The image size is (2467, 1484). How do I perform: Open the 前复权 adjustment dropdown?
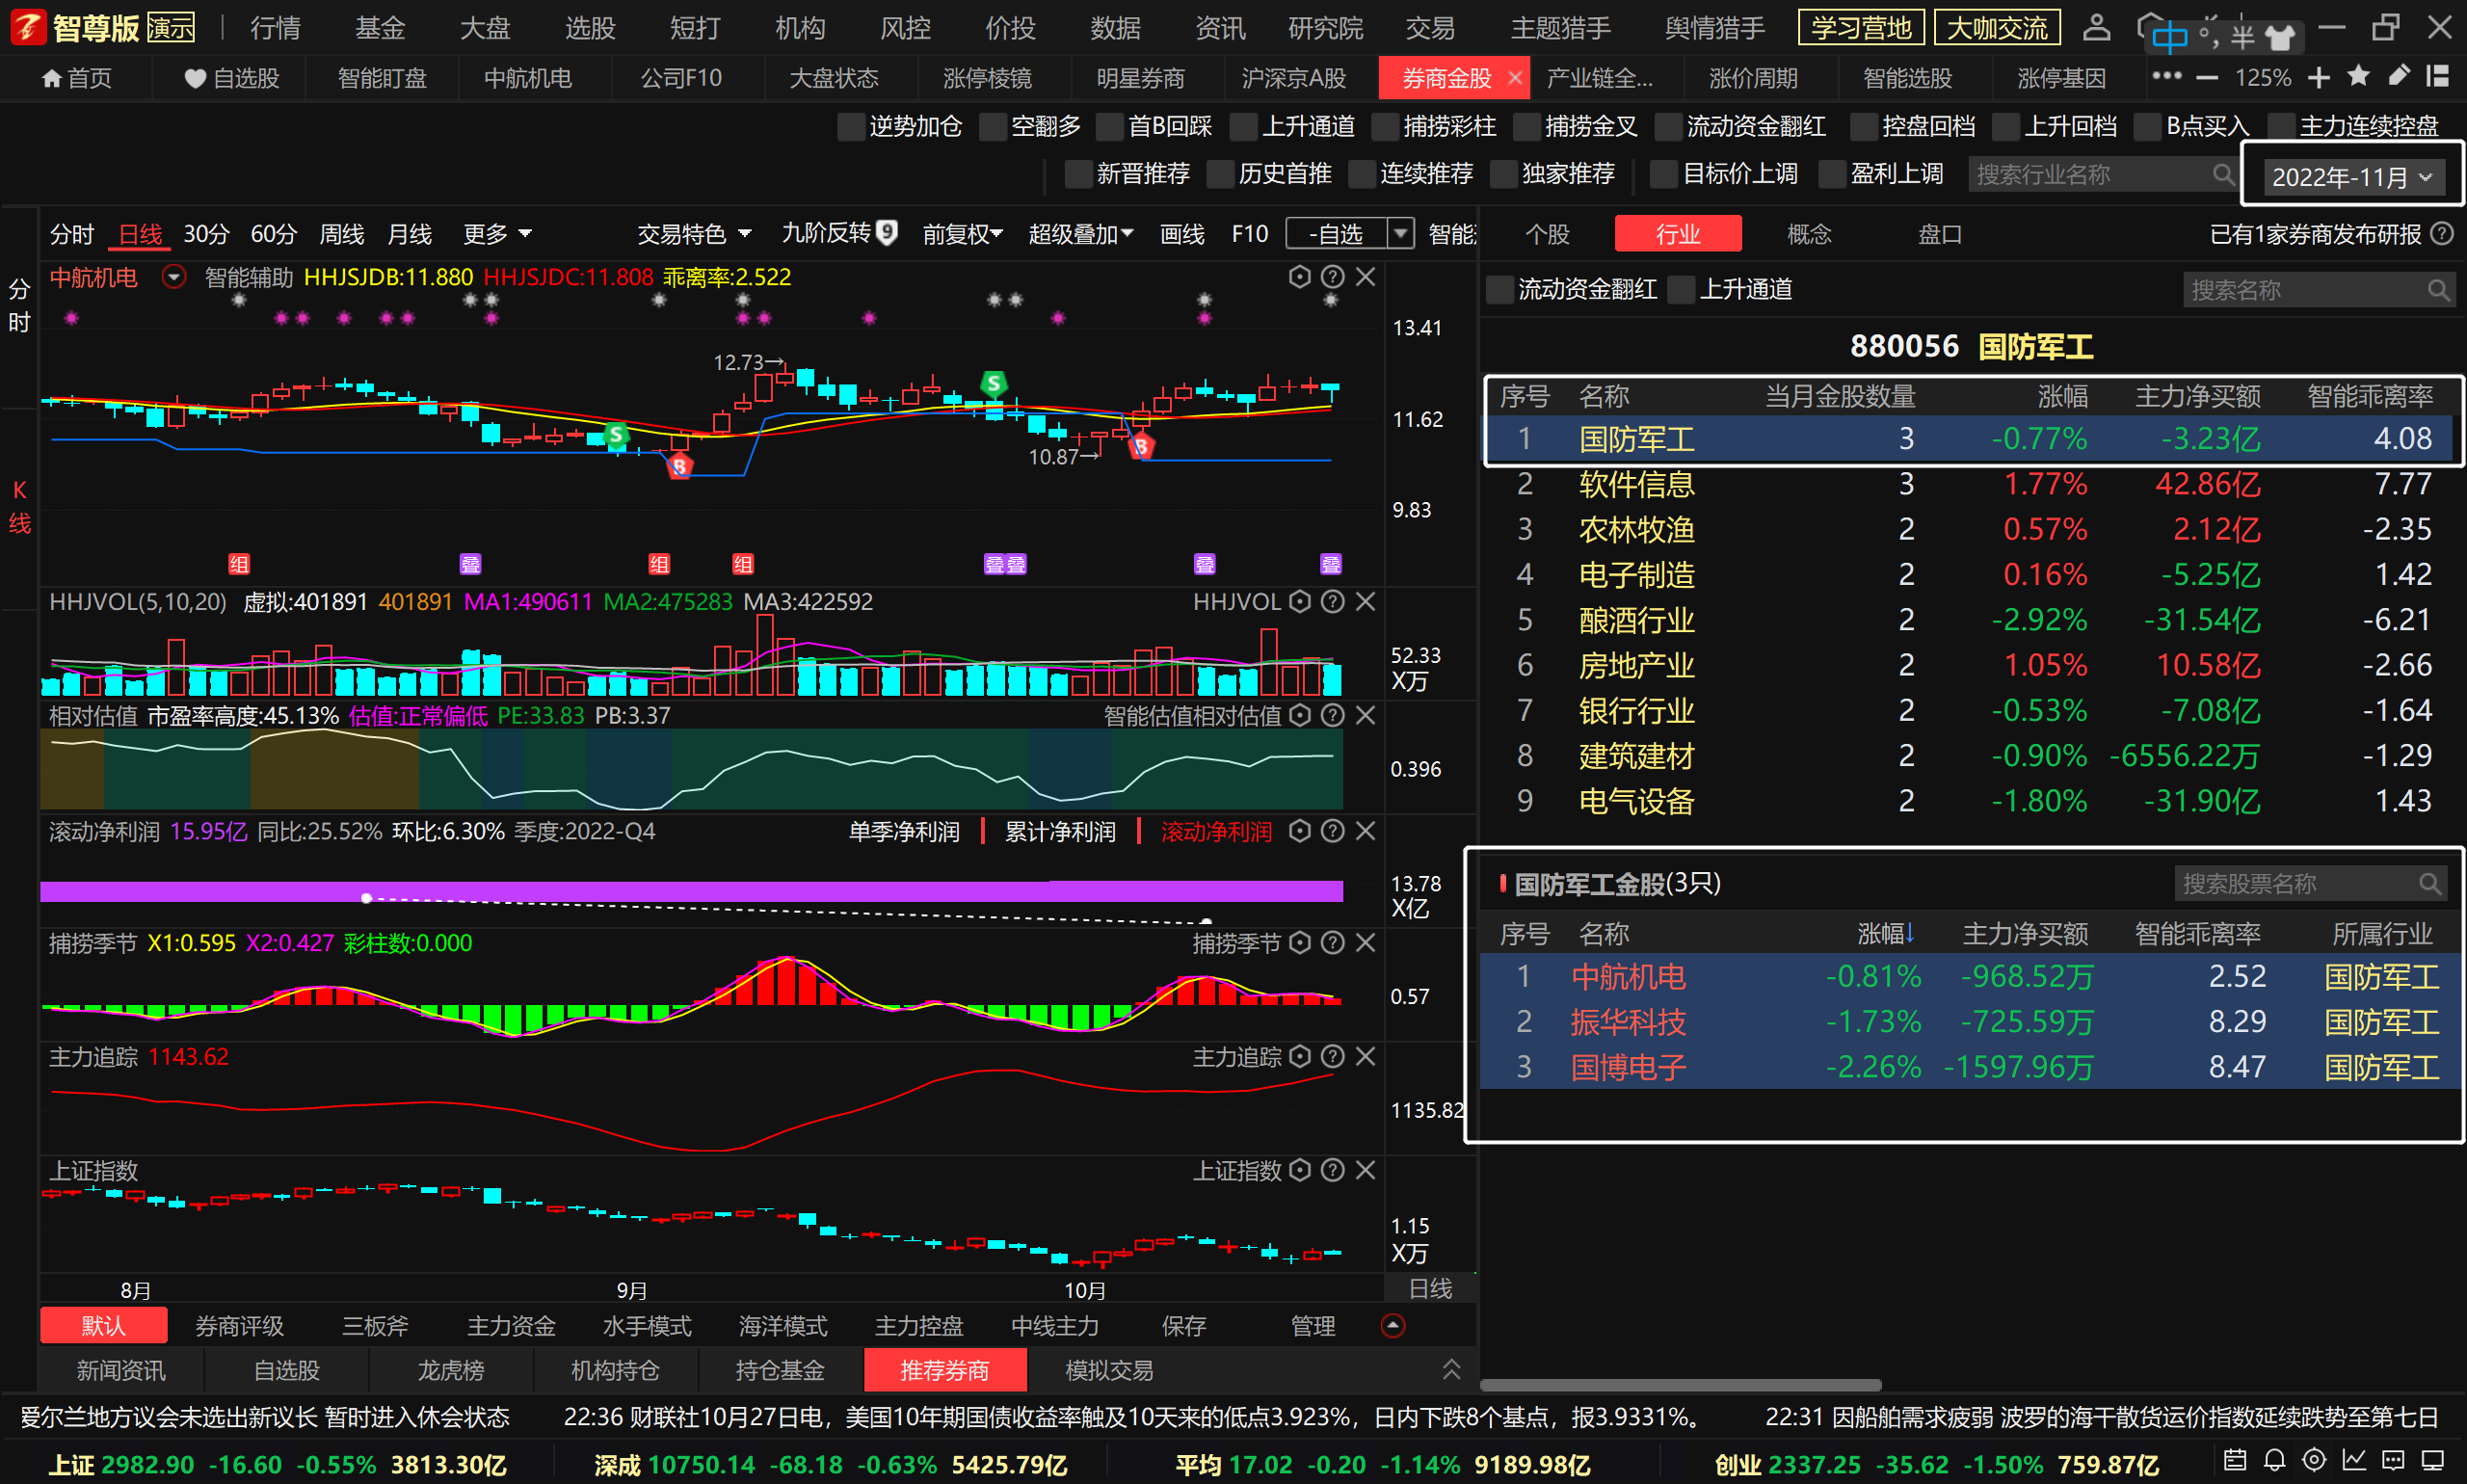[x=962, y=234]
